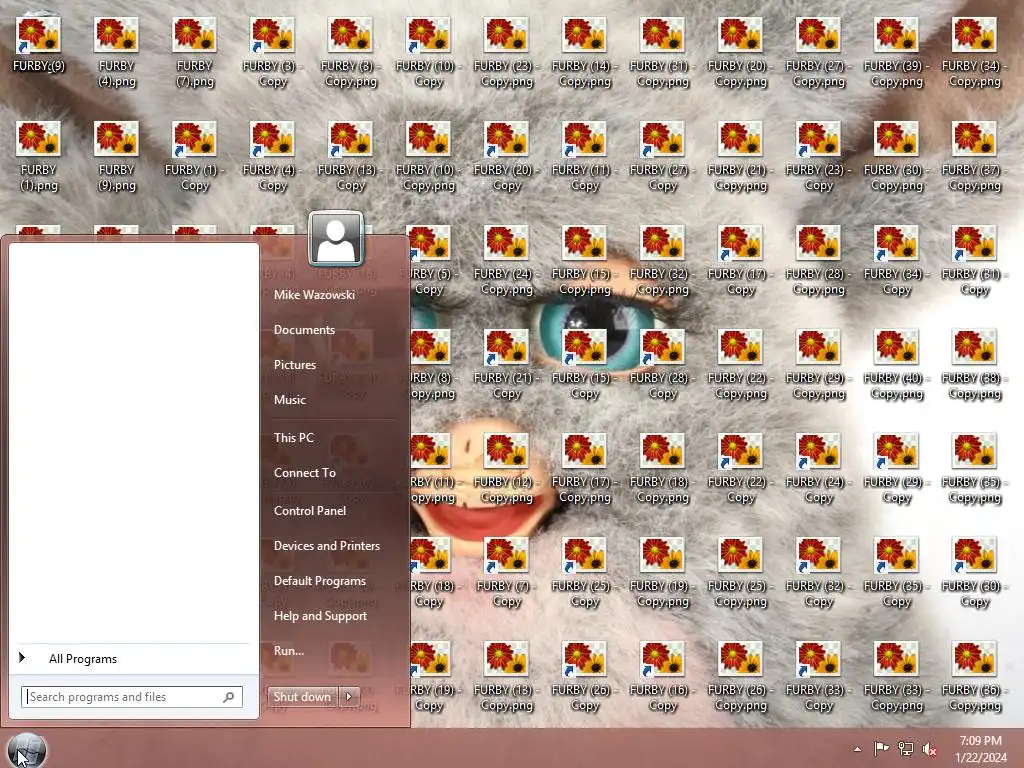Open Documents from the Start menu
Screen dimensions: 1024x768
point(304,330)
